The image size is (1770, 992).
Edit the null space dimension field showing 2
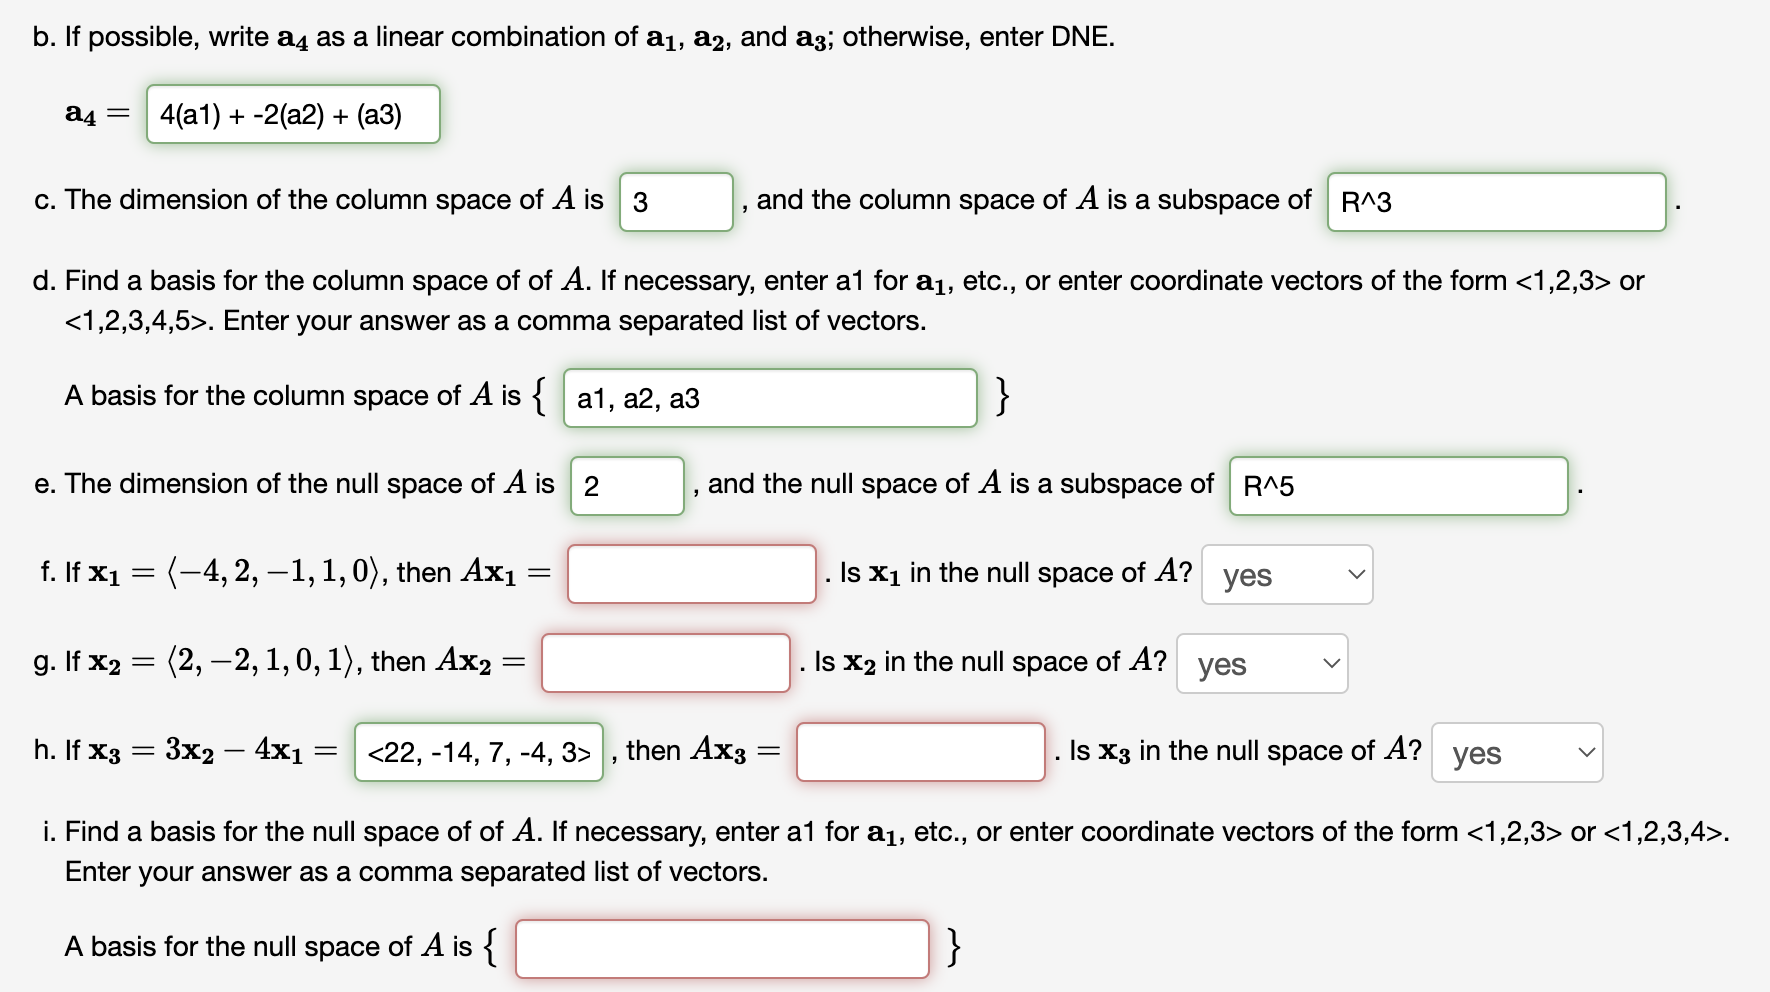[x=626, y=485]
